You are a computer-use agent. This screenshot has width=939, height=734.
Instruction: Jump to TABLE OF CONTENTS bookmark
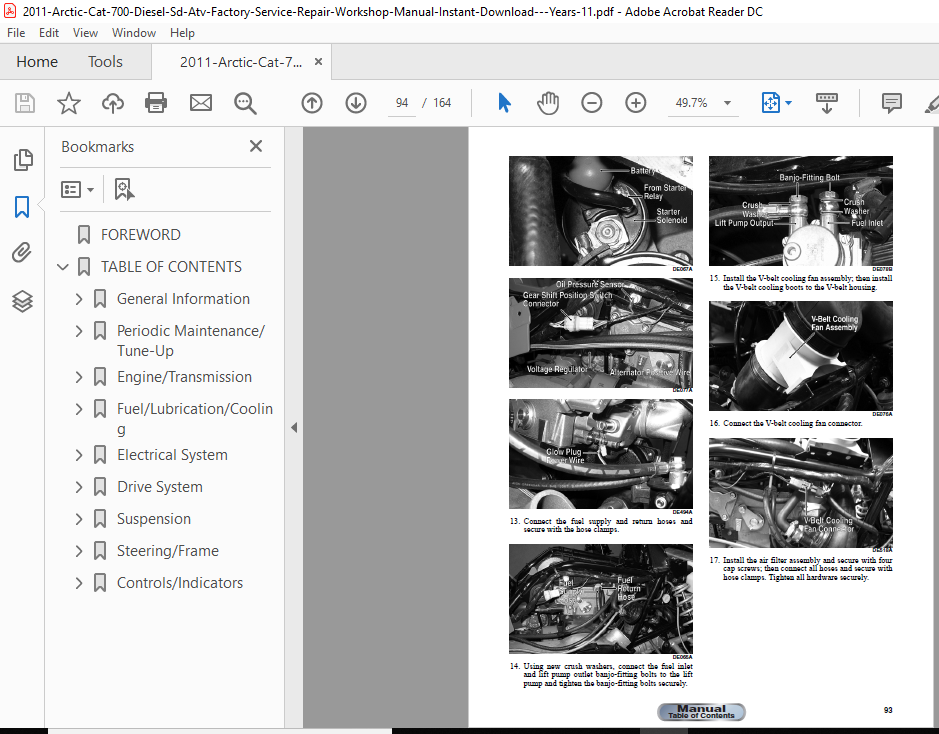tap(171, 267)
